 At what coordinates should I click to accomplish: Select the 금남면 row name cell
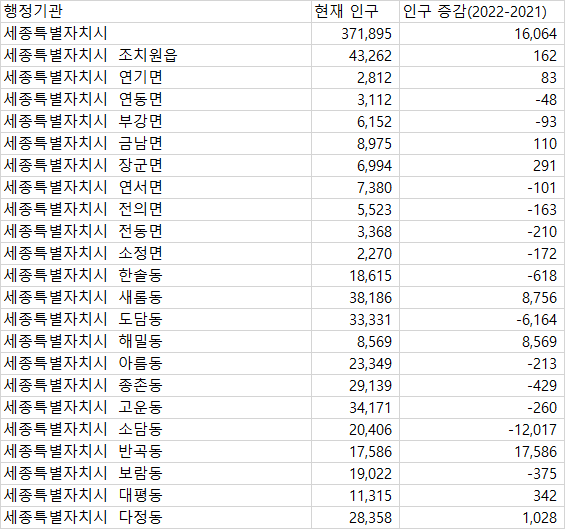[156, 144]
